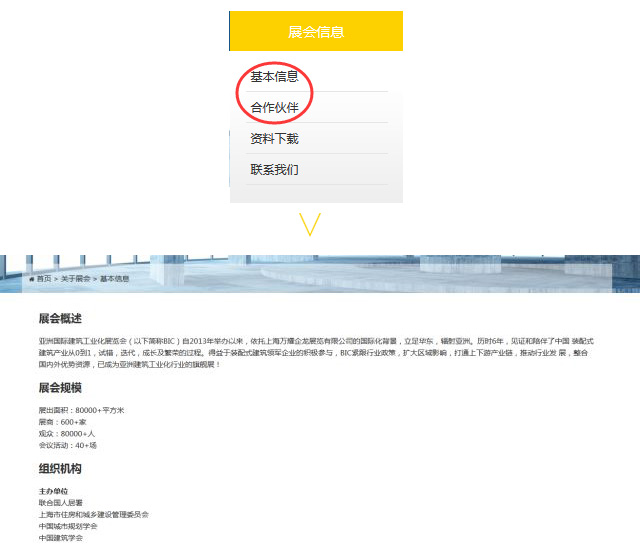Click the building banner image

tap(320, 274)
